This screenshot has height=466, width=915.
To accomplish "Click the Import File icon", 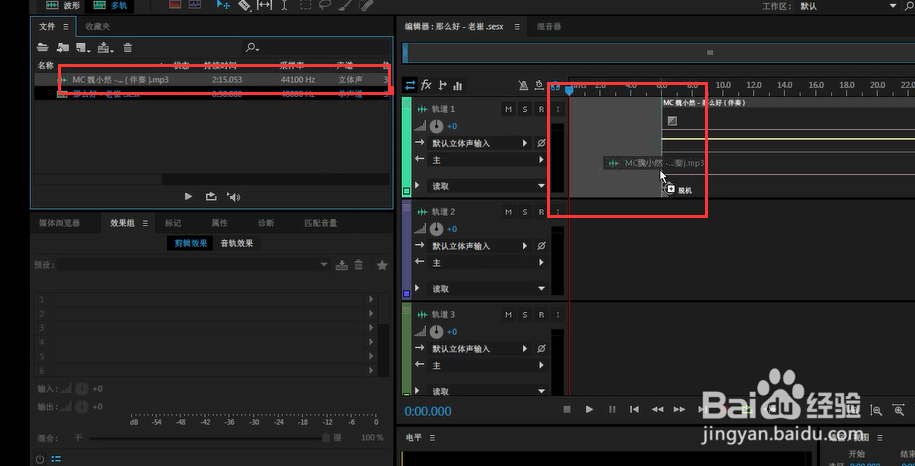I will pos(62,47).
